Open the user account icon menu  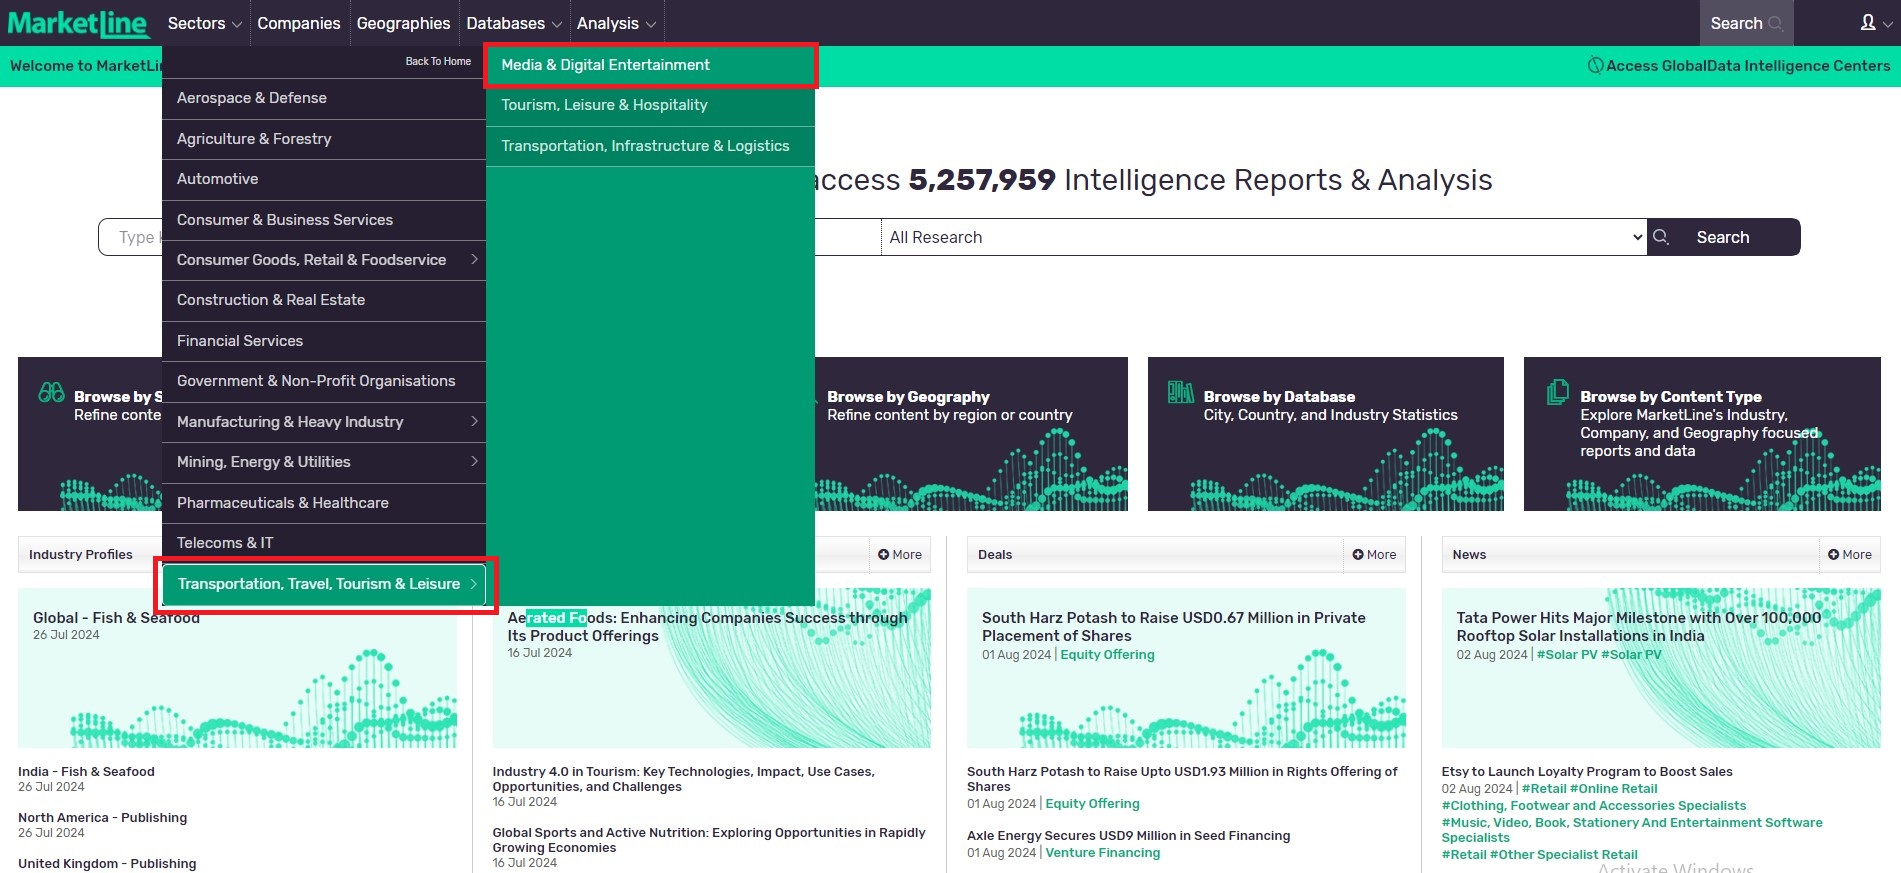tap(1867, 23)
